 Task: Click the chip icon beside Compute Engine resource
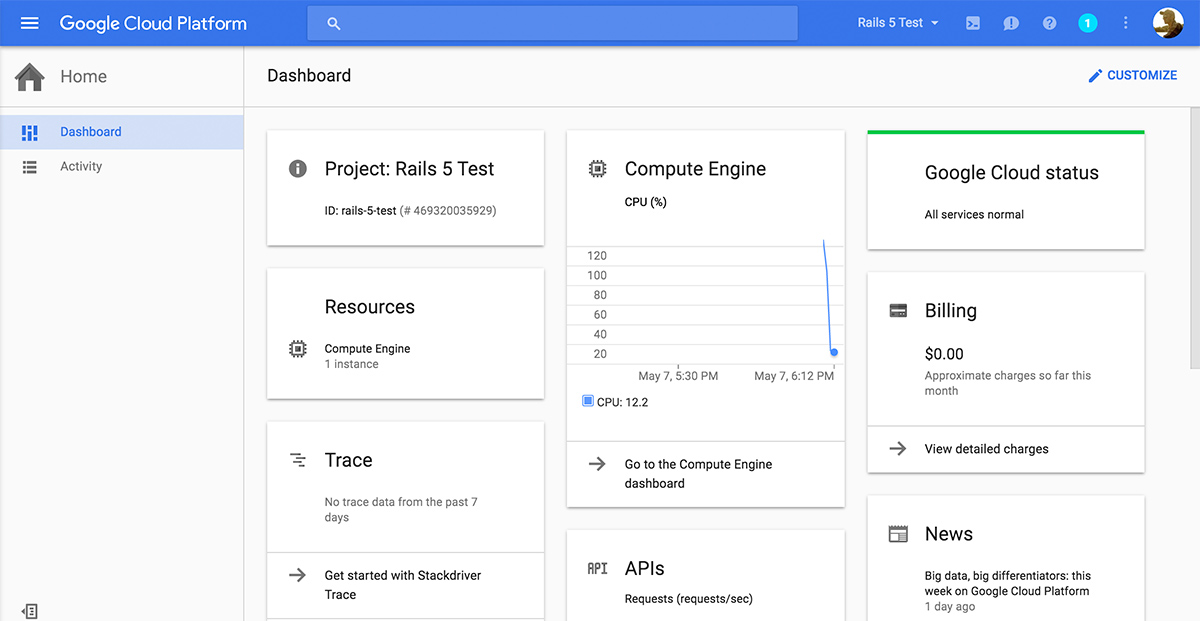(297, 349)
